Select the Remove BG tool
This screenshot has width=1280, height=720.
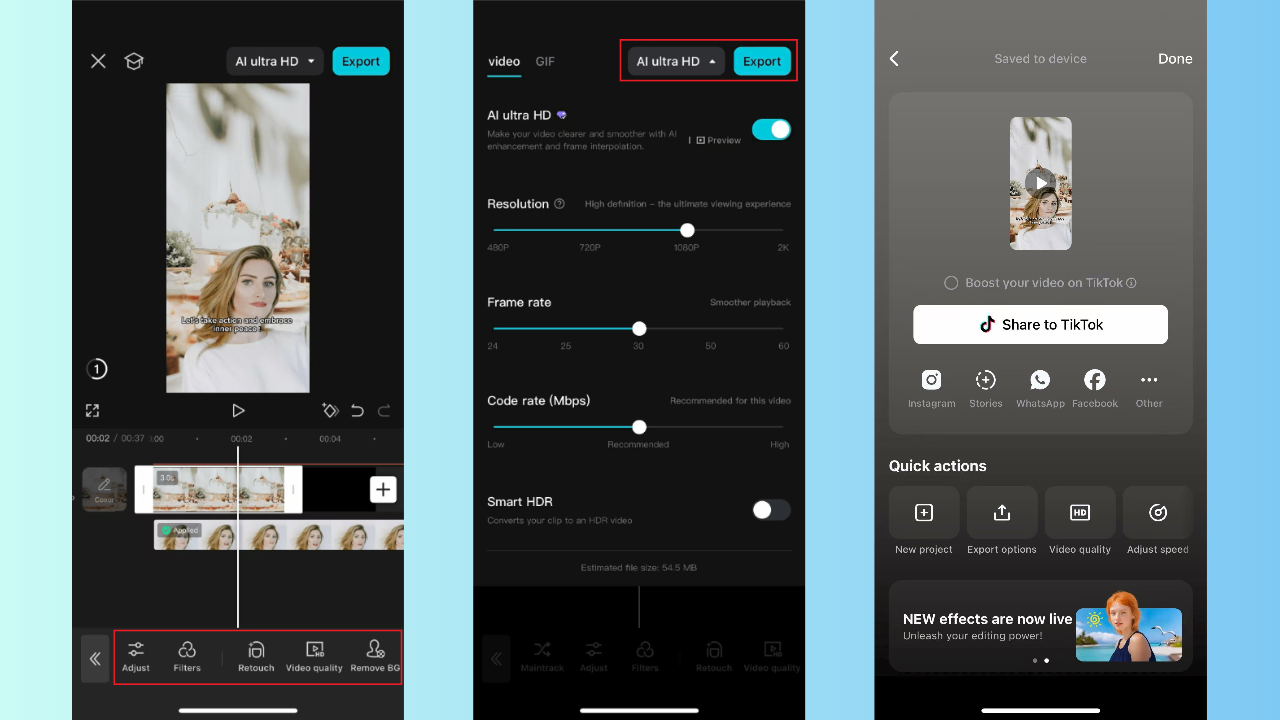point(375,657)
